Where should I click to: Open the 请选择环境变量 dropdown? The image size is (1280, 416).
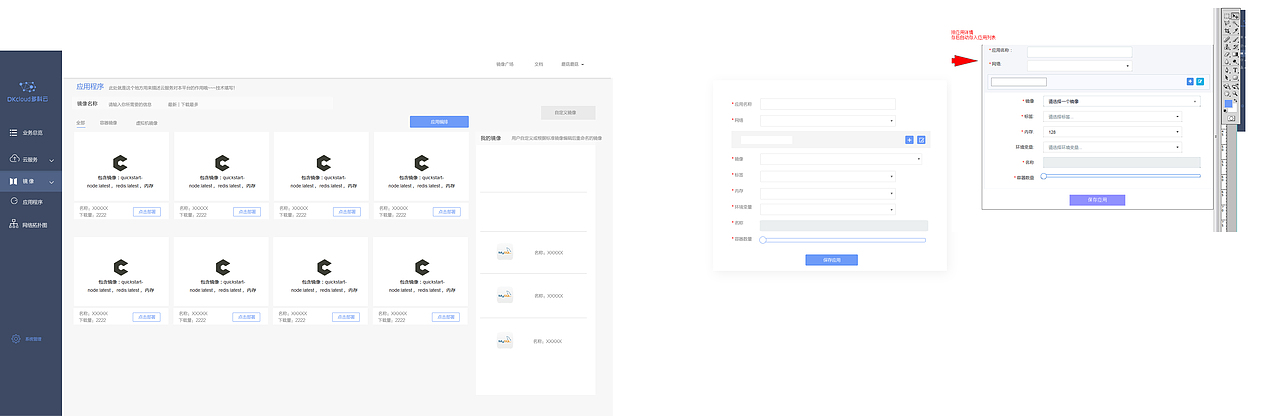click(x=1112, y=146)
